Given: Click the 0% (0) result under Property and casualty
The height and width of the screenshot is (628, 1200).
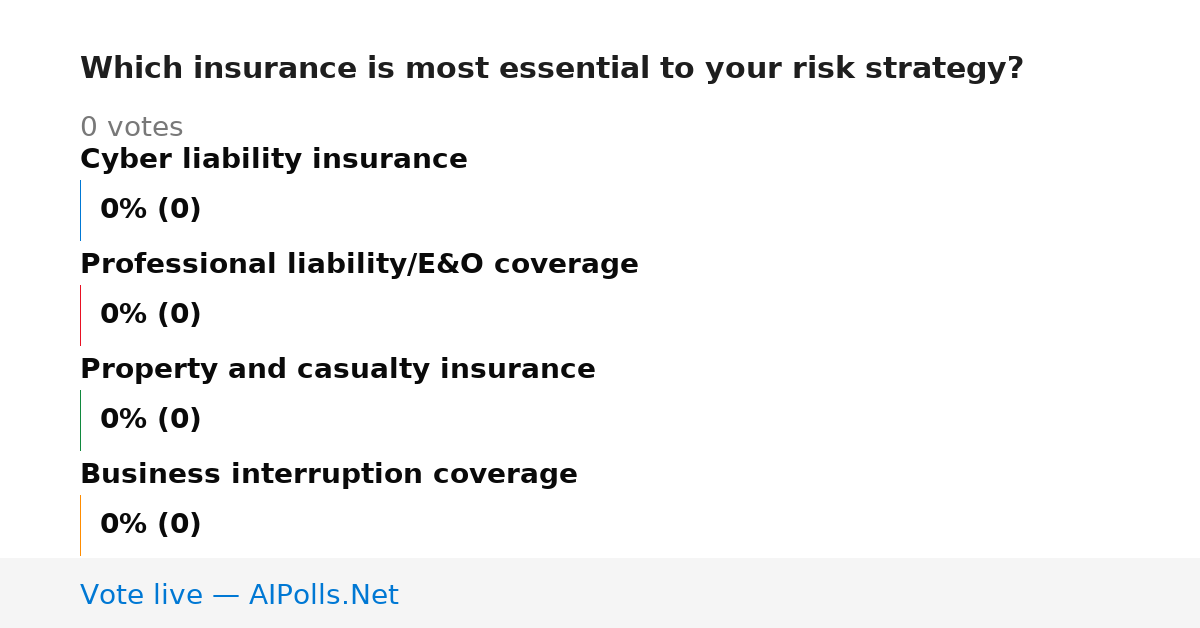Looking at the screenshot, I should click(x=151, y=420).
